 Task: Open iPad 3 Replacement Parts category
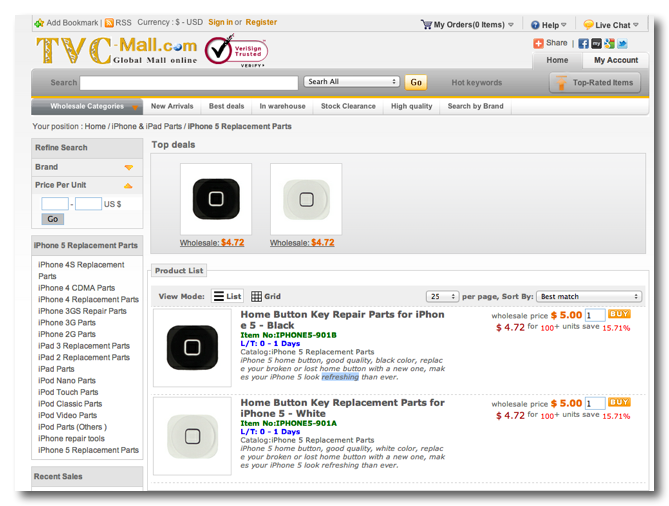[84, 346]
